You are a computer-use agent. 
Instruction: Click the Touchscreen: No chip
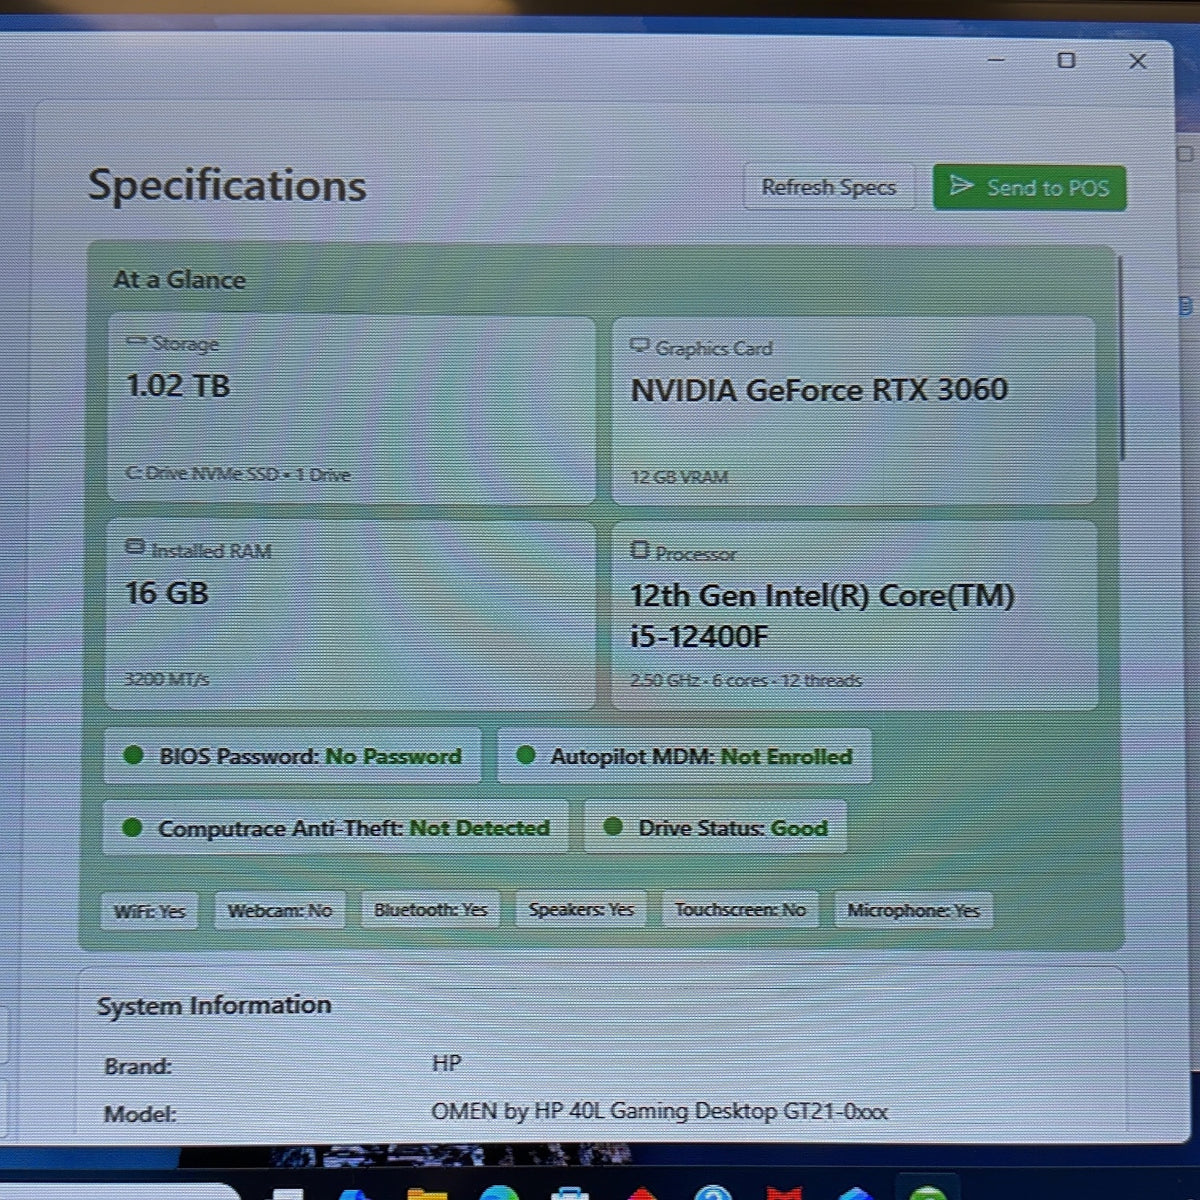(x=740, y=910)
